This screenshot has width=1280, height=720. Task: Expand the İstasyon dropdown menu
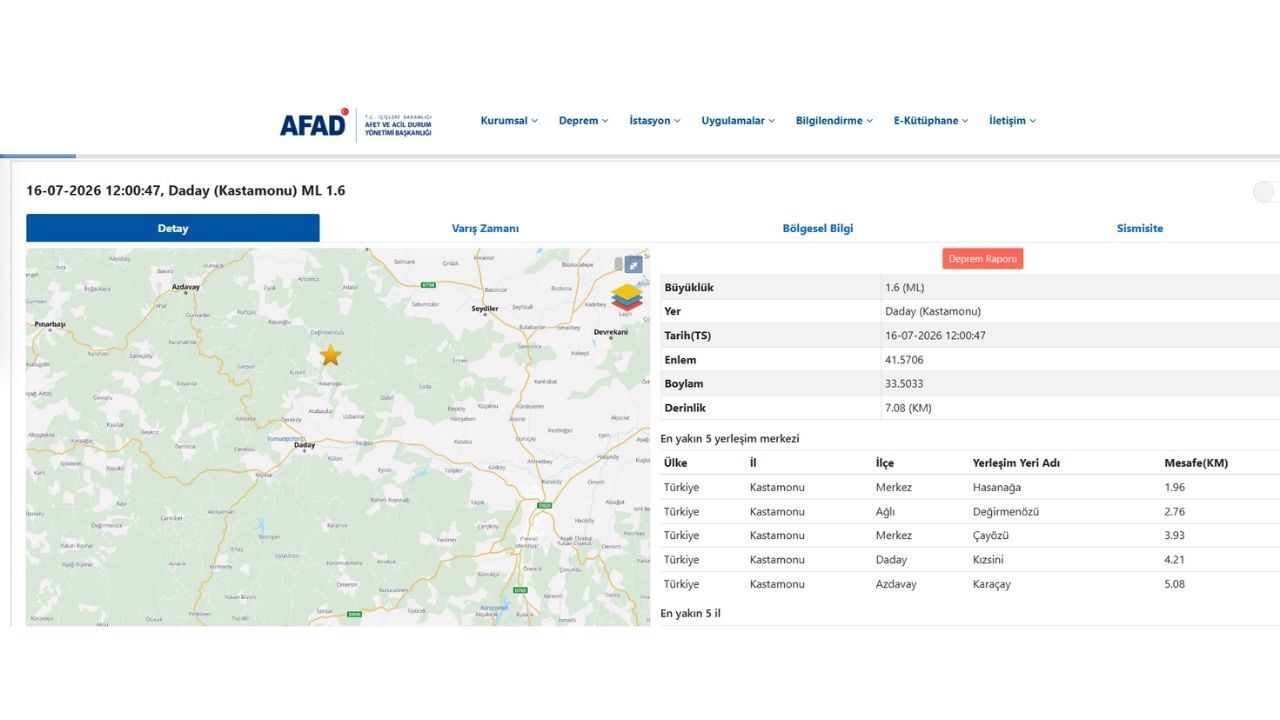(655, 121)
